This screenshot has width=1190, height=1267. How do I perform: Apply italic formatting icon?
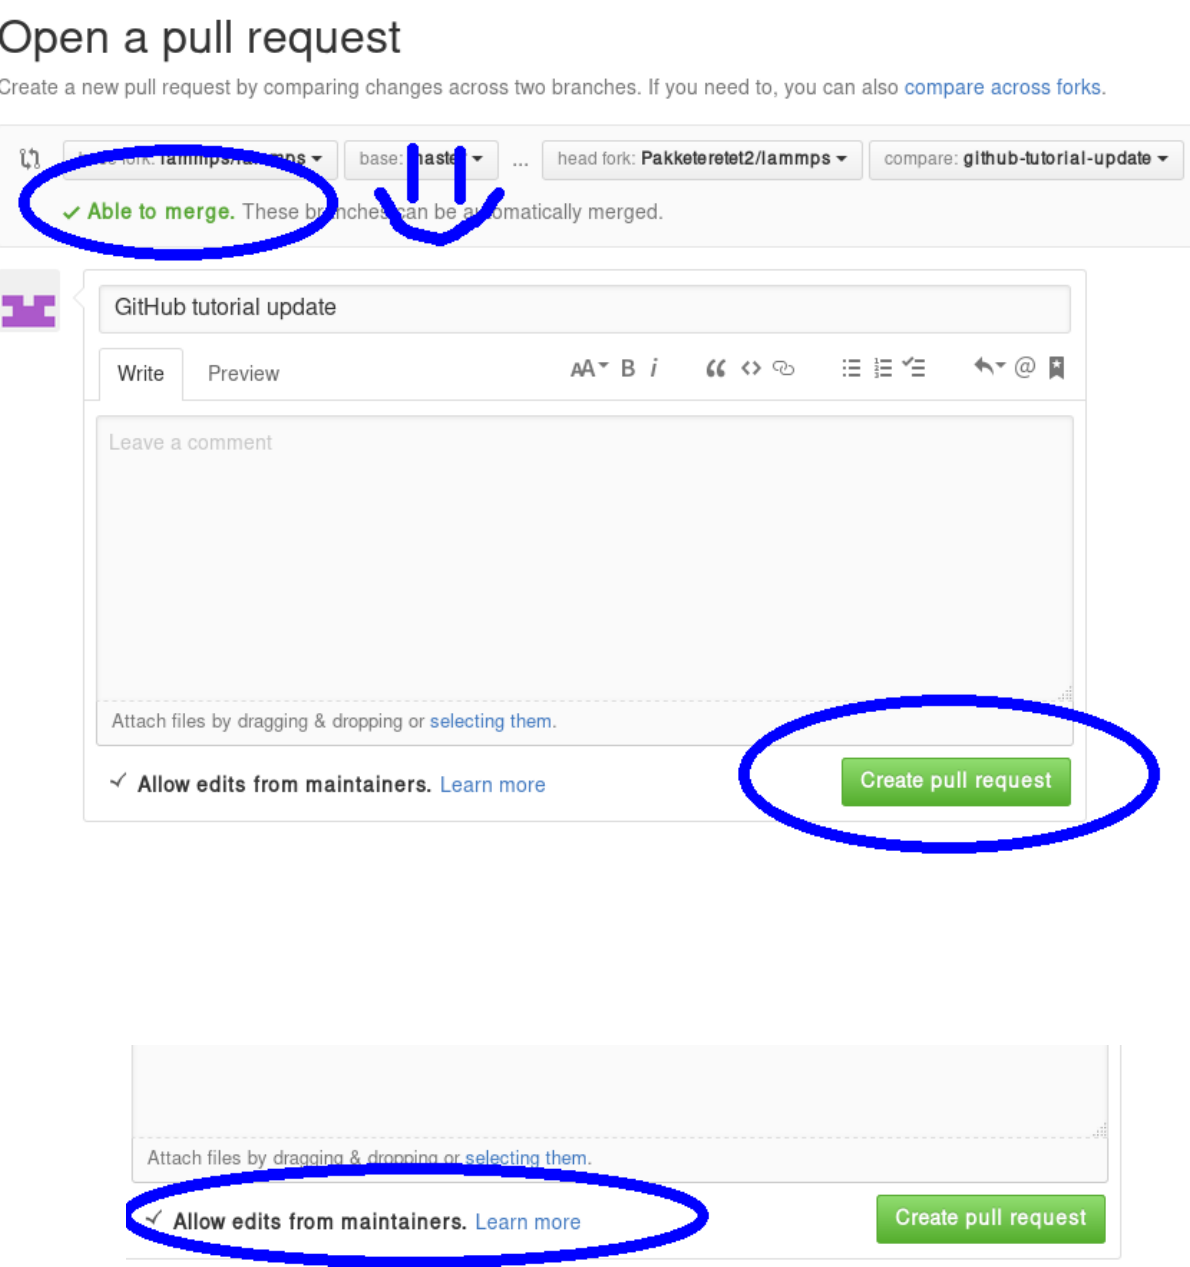click(x=654, y=368)
